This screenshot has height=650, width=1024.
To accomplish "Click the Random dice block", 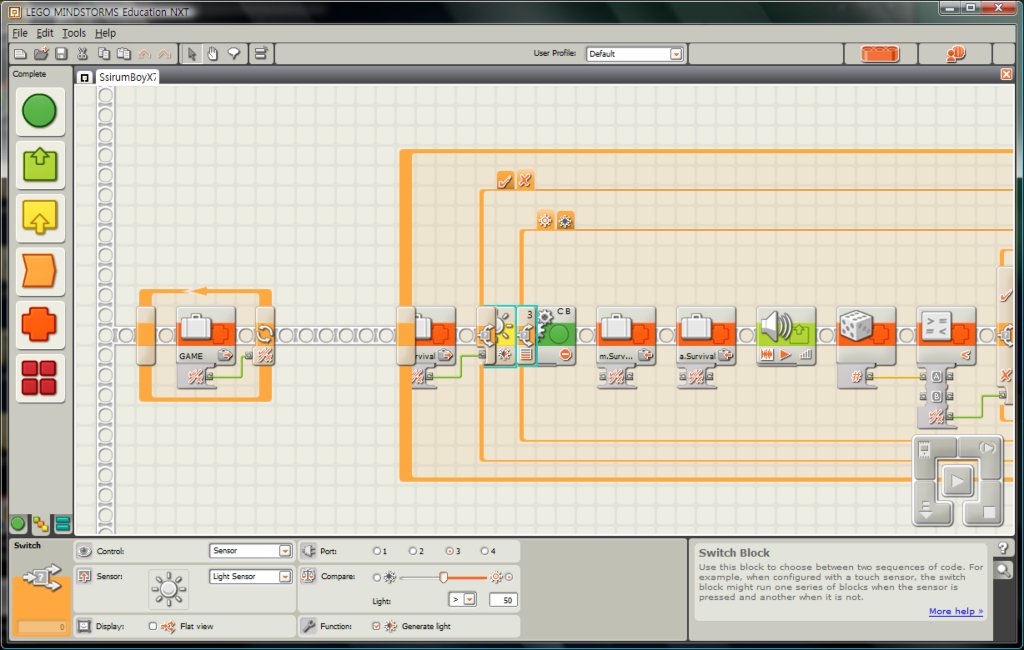I will pyautogui.click(x=866, y=335).
